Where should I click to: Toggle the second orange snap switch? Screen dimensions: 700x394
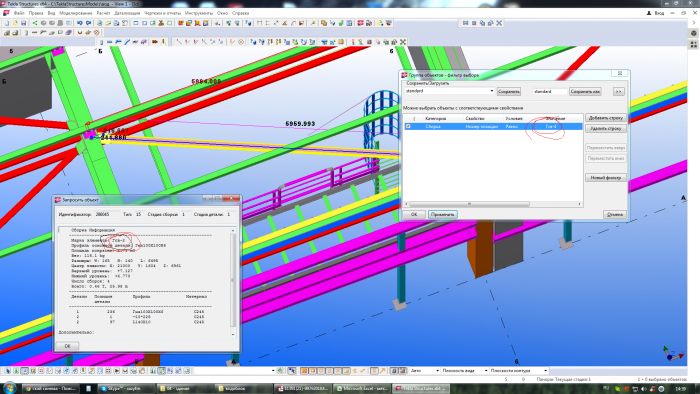[313, 371]
